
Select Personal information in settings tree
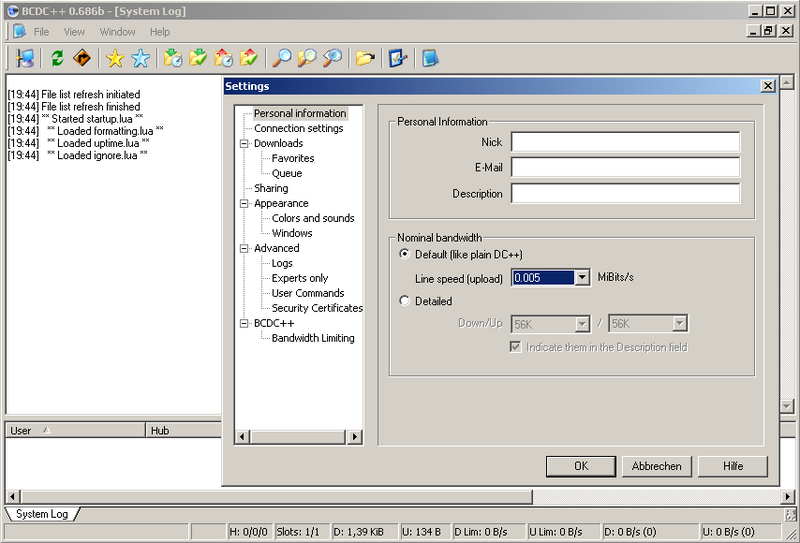click(x=300, y=113)
